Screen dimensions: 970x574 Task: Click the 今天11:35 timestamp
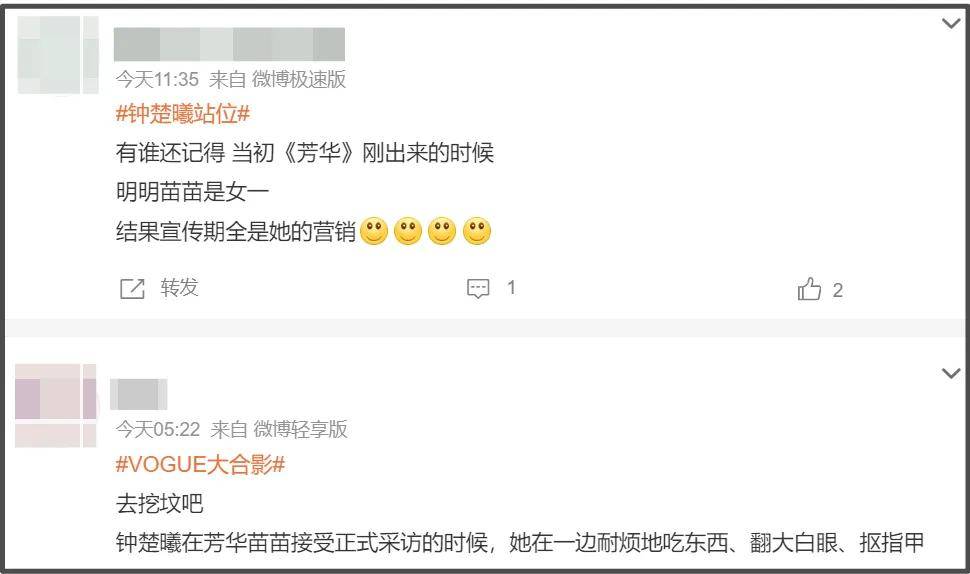(157, 79)
